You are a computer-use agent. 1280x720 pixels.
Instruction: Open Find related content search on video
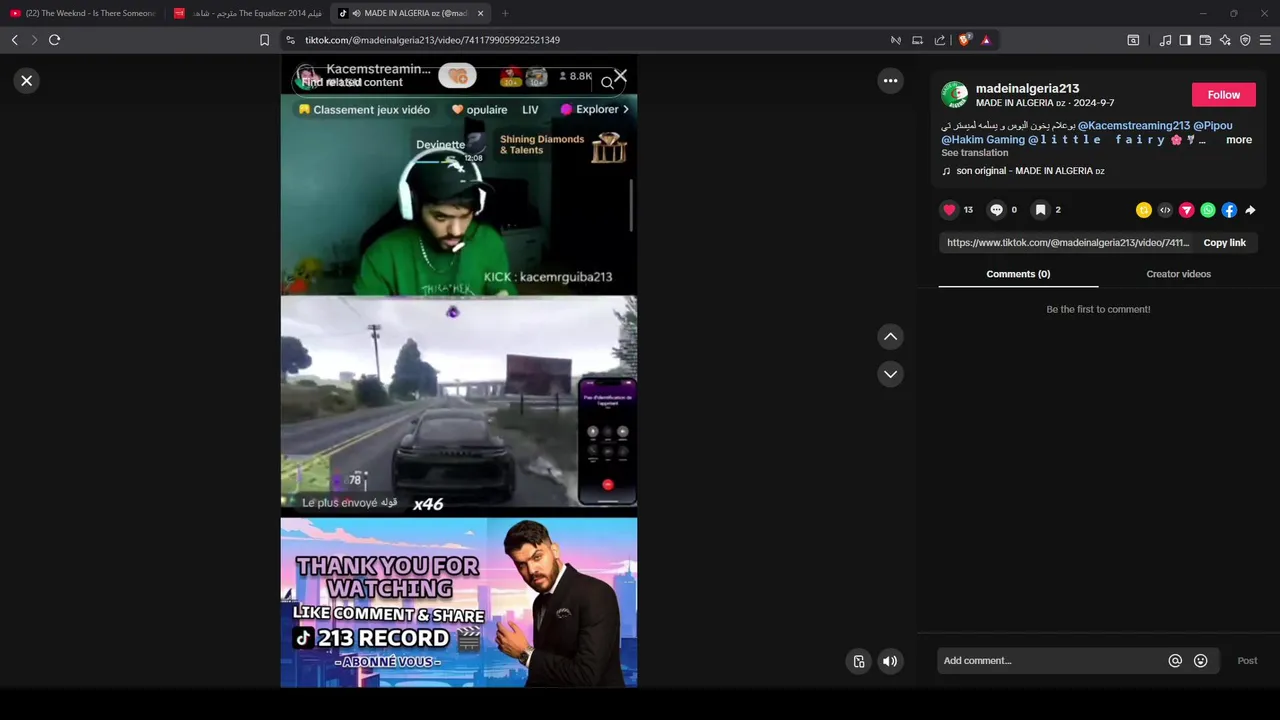460,82
